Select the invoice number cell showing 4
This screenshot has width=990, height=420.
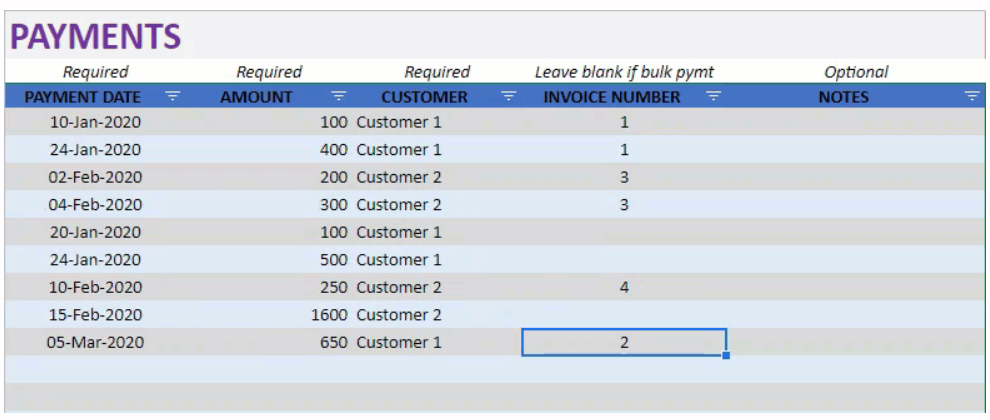(x=624, y=287)
